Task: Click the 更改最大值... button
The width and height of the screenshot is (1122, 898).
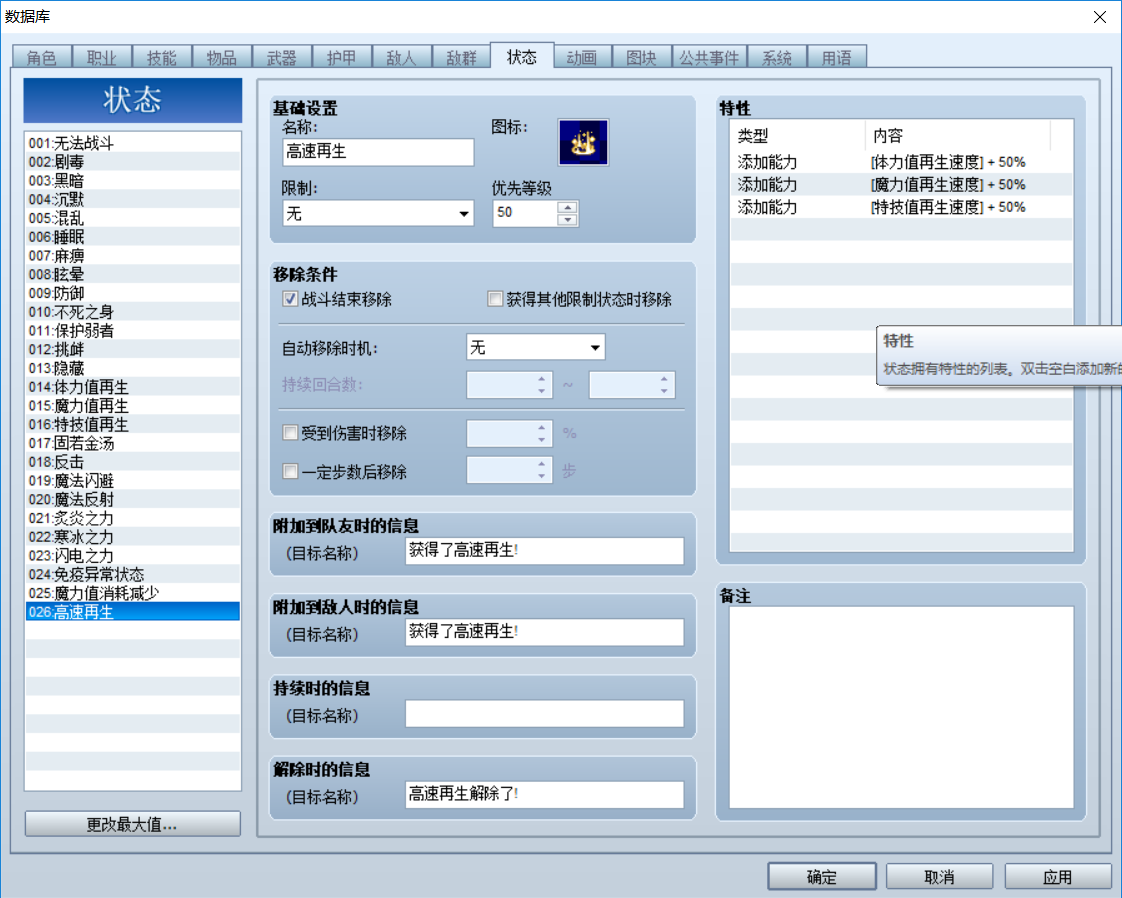Action: pyautogui.click(x=132, y=824)
